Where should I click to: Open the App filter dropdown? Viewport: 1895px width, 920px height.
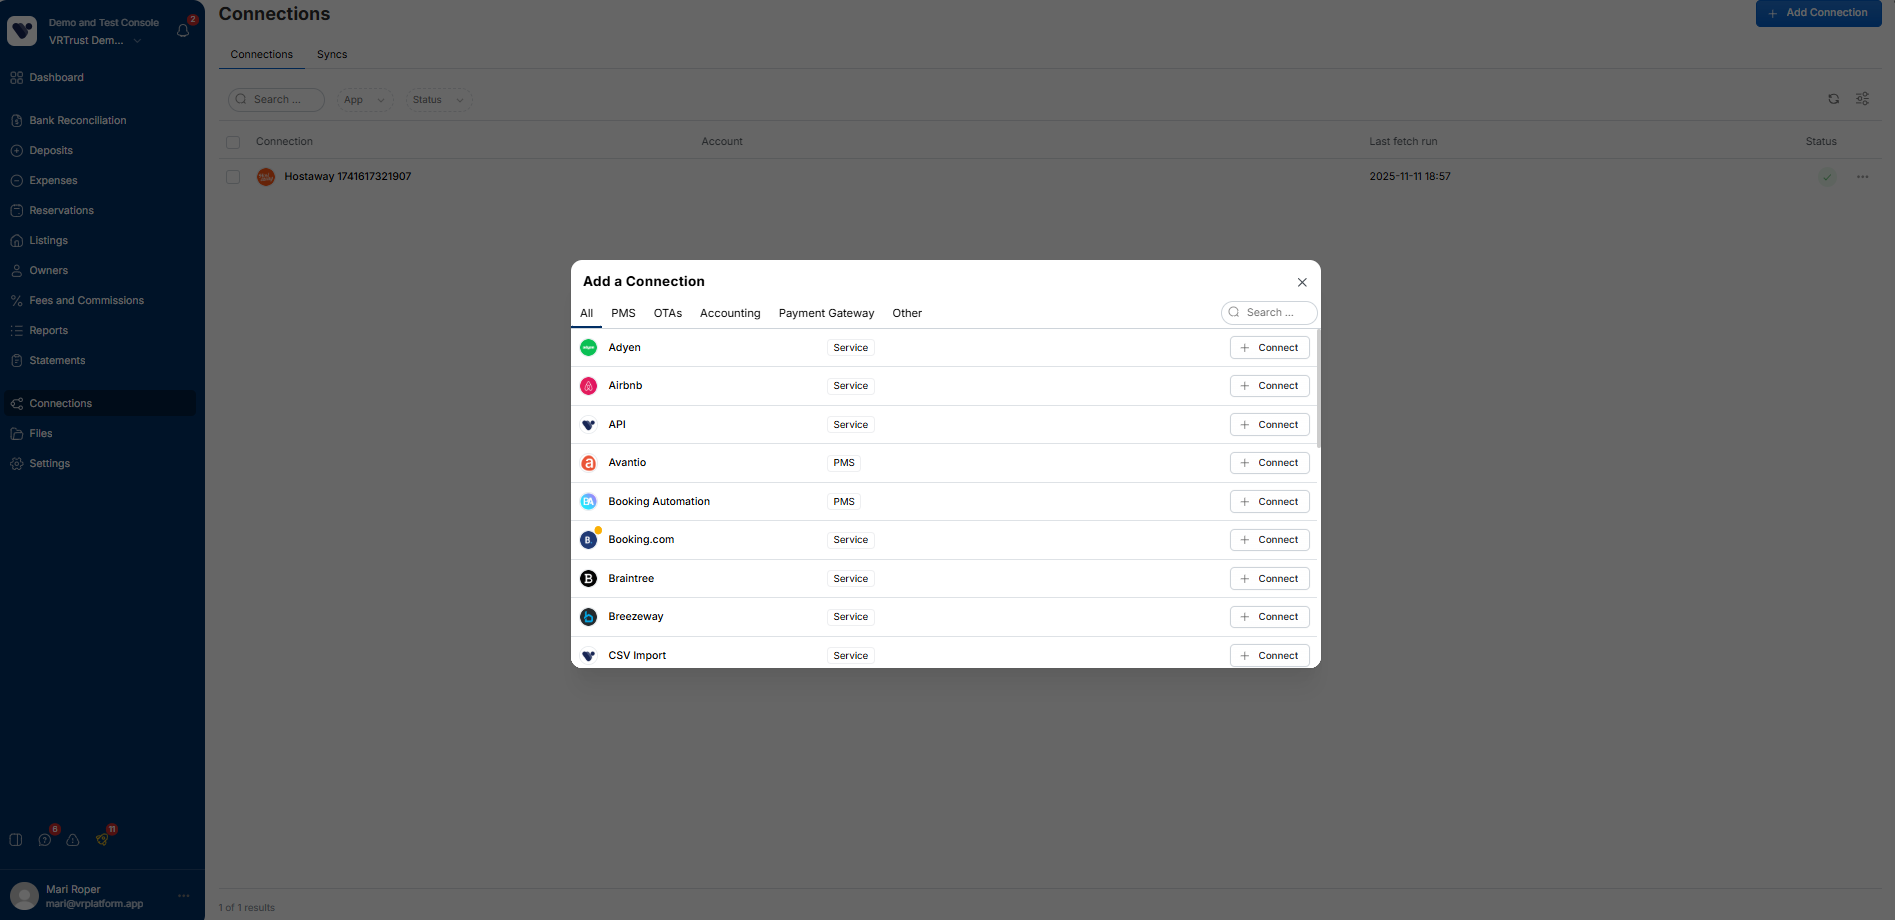pos(364,100)
